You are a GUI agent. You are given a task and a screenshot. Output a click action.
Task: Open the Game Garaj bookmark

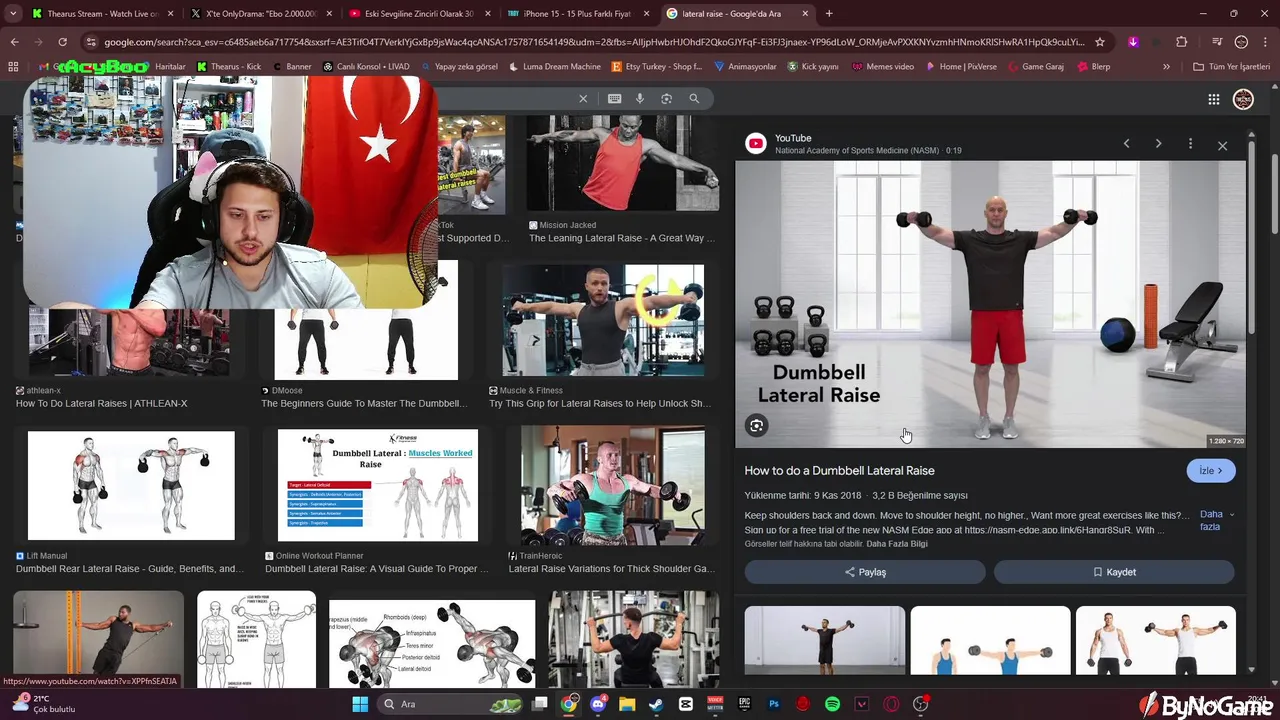click(x=1035, y=67)
